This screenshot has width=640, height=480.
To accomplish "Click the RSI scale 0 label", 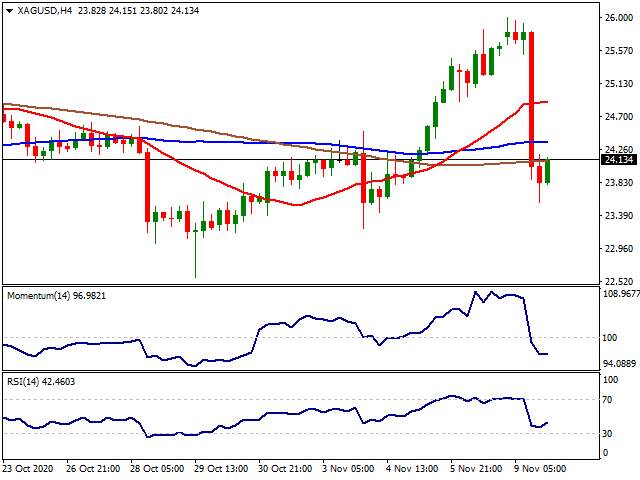I will coord(605,453).
